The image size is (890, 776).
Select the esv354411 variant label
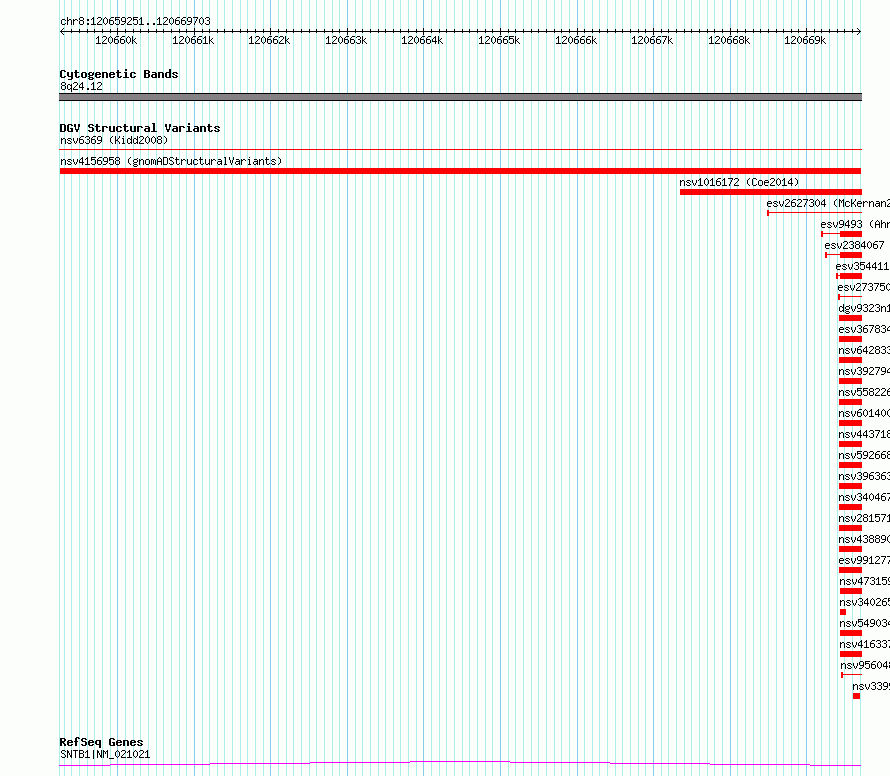[862, 266]
